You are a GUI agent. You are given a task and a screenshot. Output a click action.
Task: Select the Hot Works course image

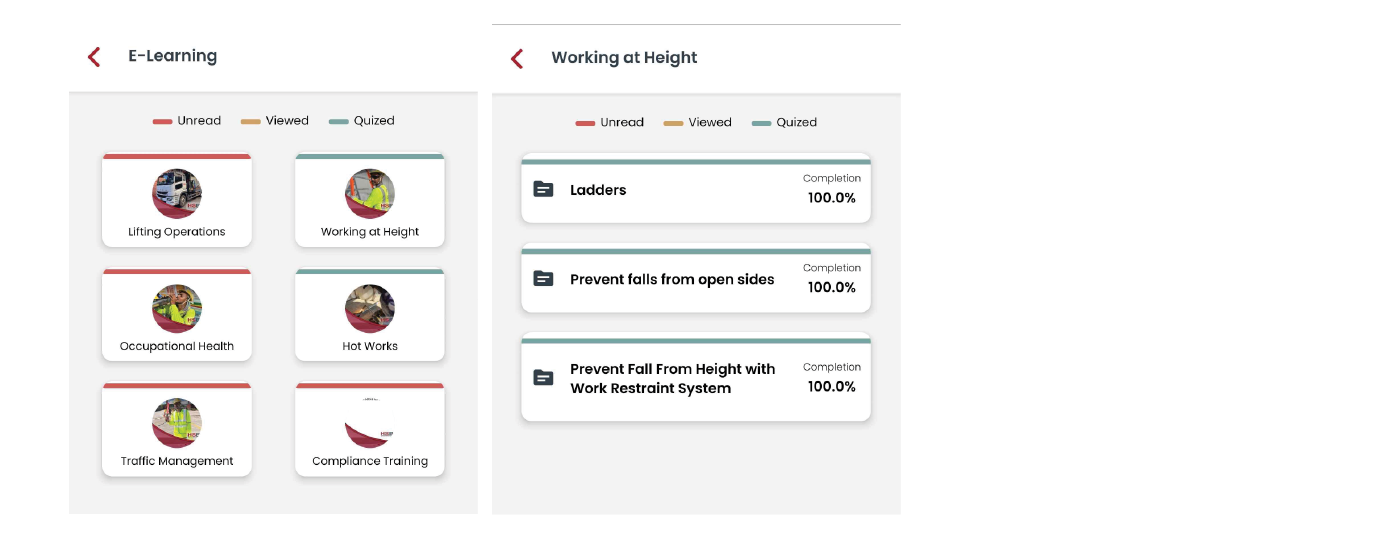coord(370,308)
